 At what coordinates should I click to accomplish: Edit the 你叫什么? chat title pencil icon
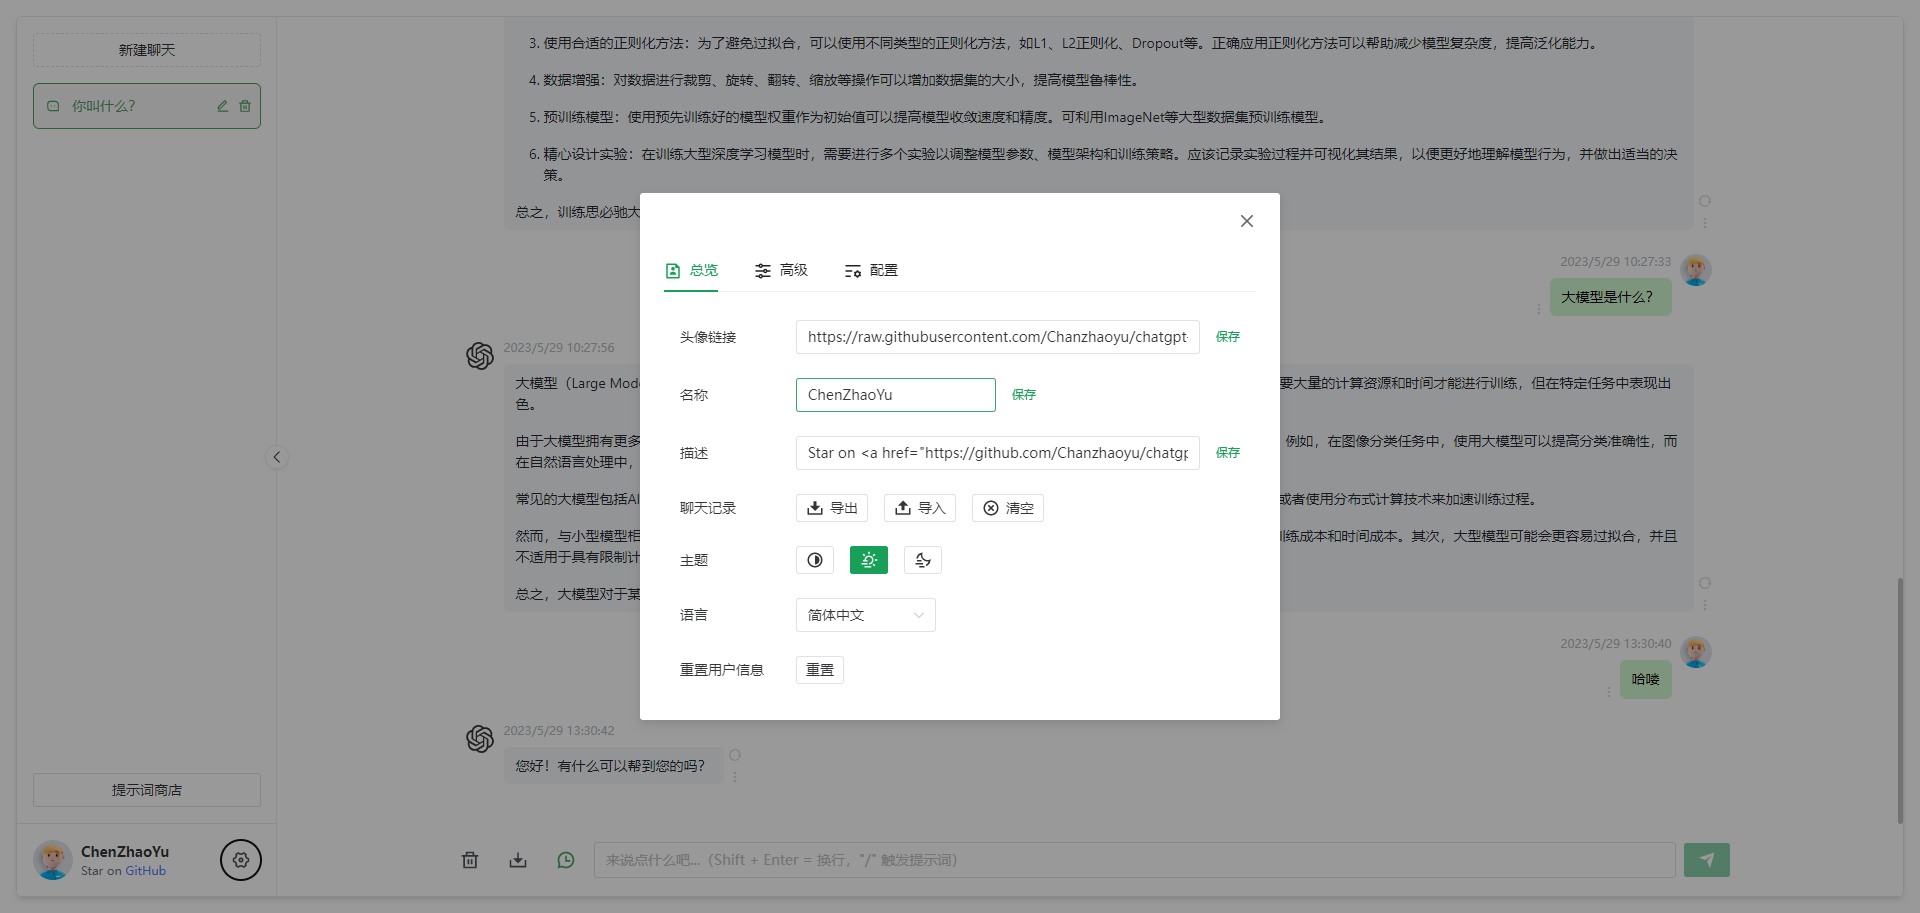coord(222,106)
